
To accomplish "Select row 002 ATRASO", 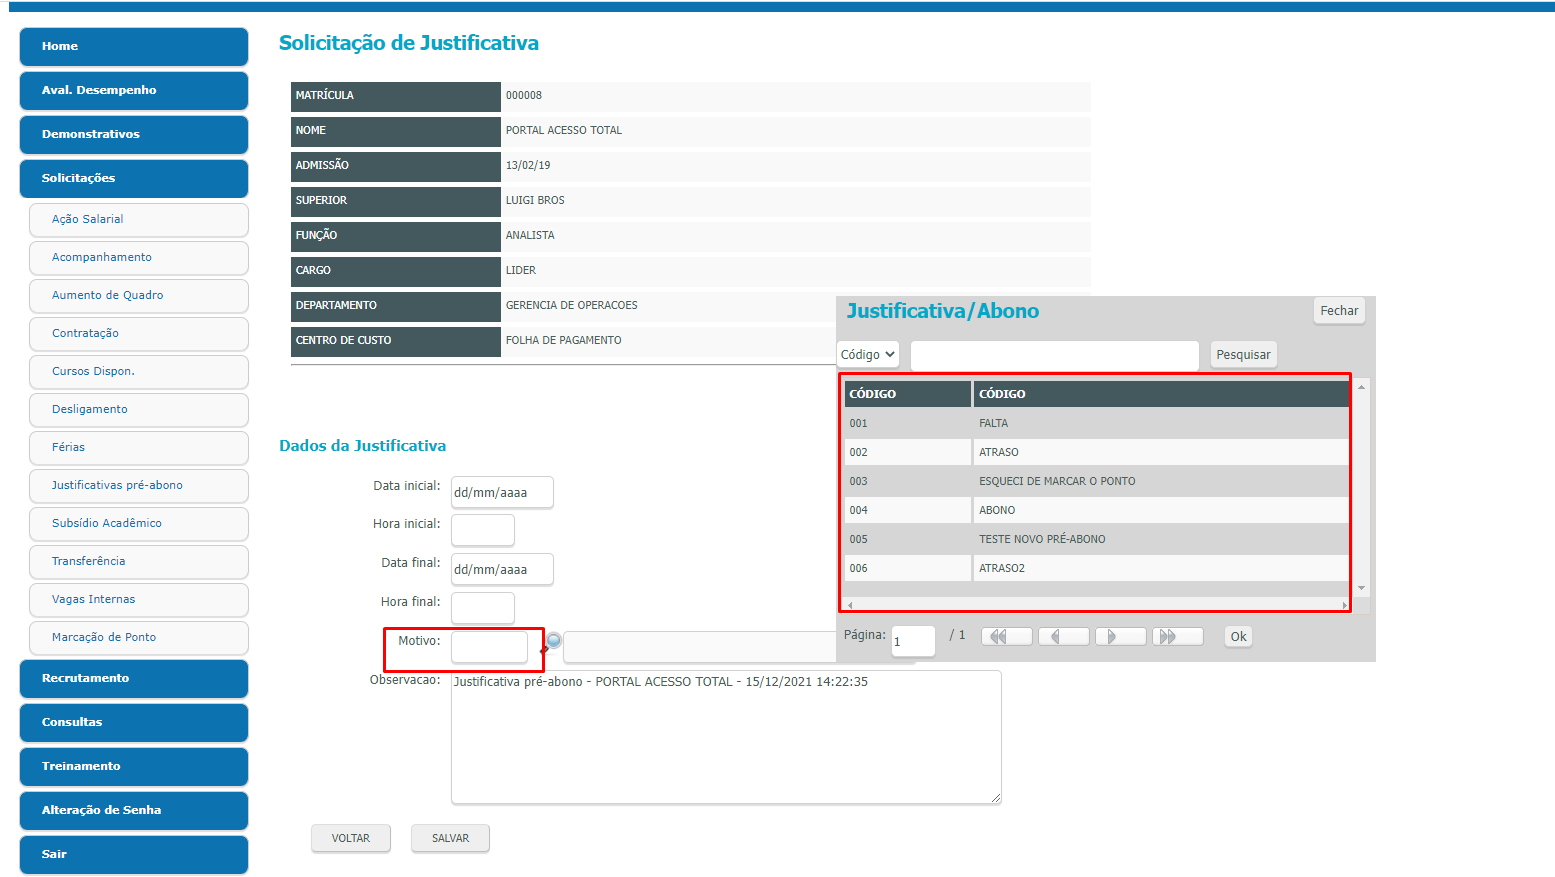I will (1096, 452).
